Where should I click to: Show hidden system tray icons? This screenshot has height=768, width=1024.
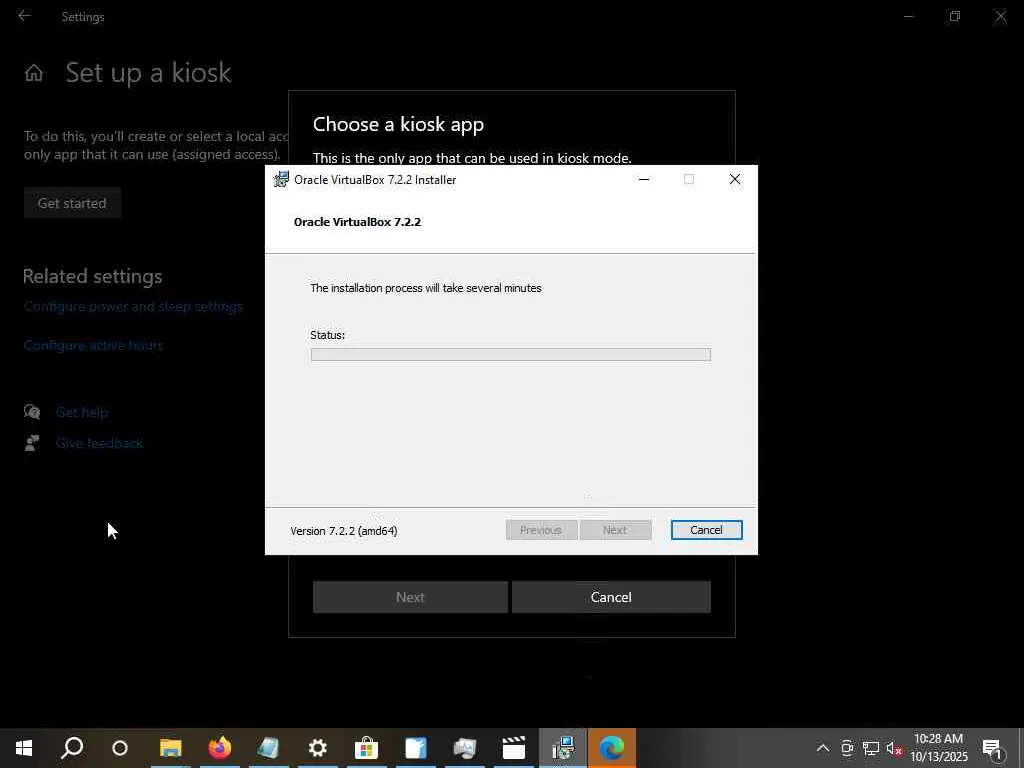click(823, 748)
